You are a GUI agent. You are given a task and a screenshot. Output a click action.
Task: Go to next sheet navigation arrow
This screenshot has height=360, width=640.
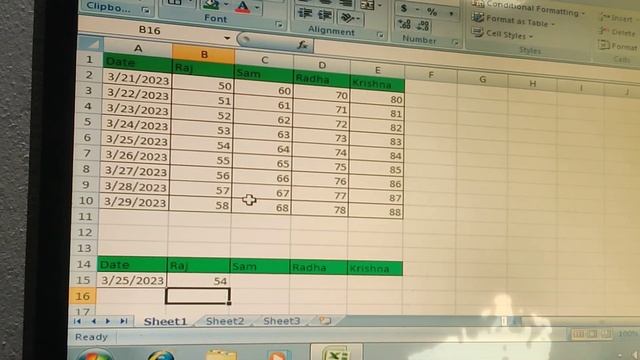(108, 322)
